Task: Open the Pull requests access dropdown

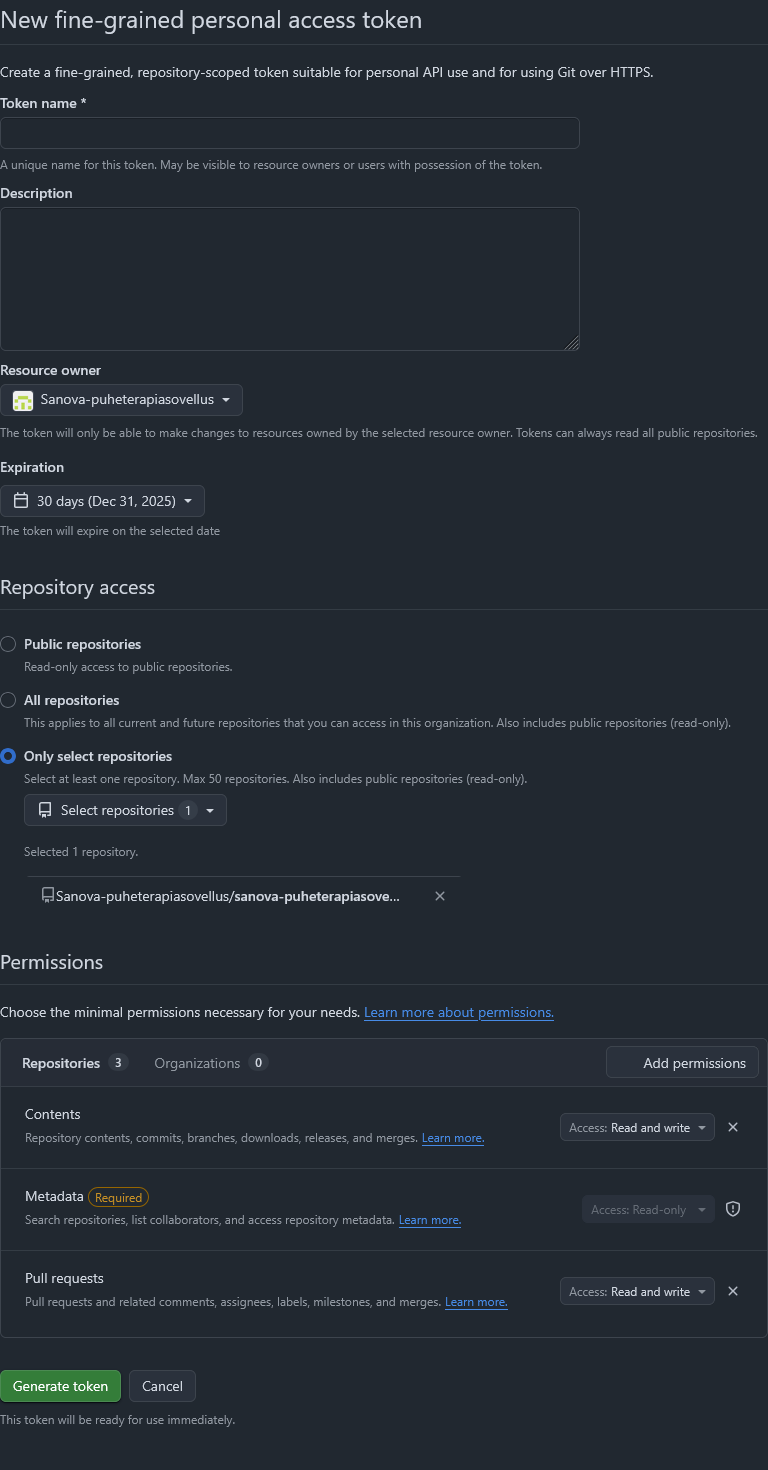Action: point(637,1291)
